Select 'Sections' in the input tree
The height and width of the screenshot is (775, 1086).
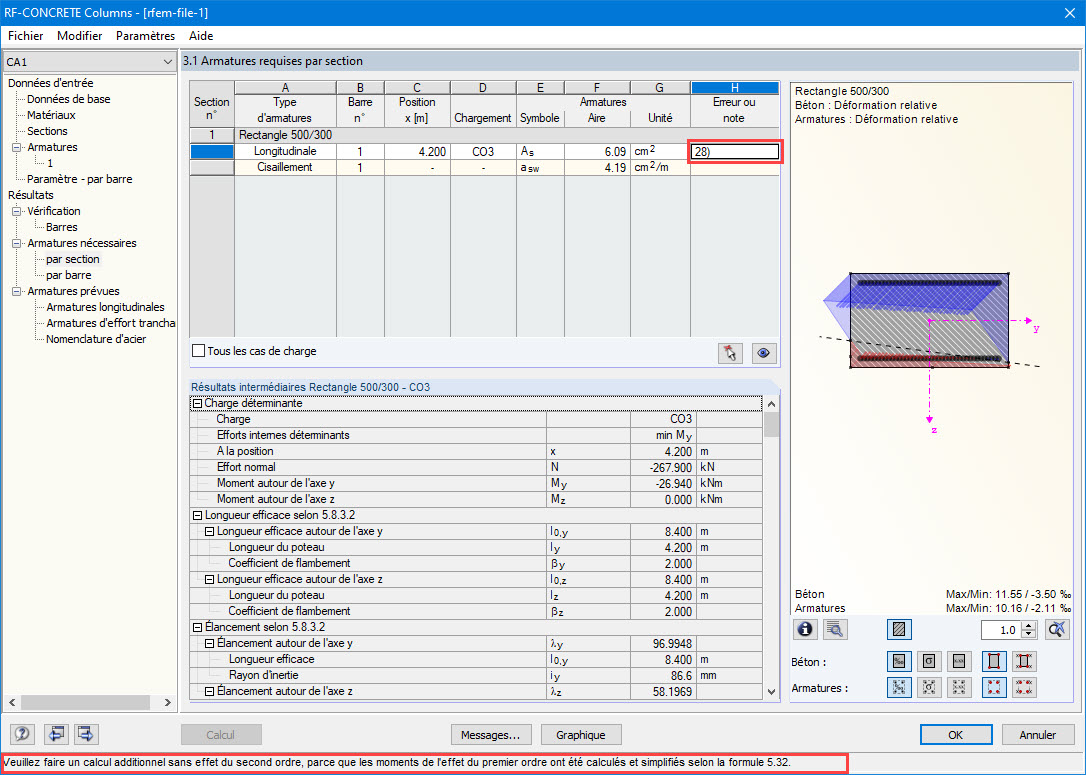tap(47, 131)
